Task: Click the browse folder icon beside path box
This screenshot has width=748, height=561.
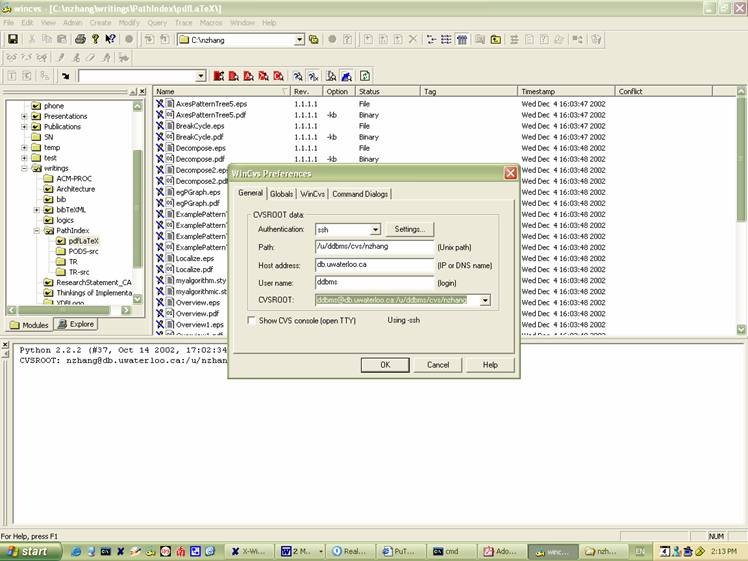Action: [x=314, y=39]
